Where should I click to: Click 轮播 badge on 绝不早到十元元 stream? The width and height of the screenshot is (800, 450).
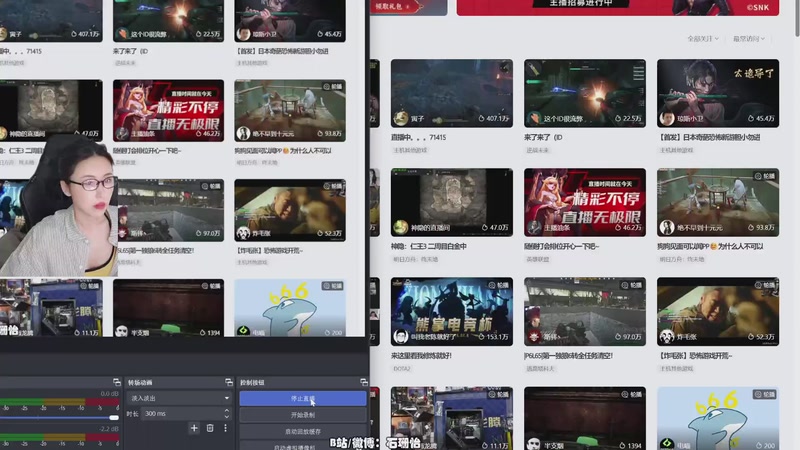764,176
